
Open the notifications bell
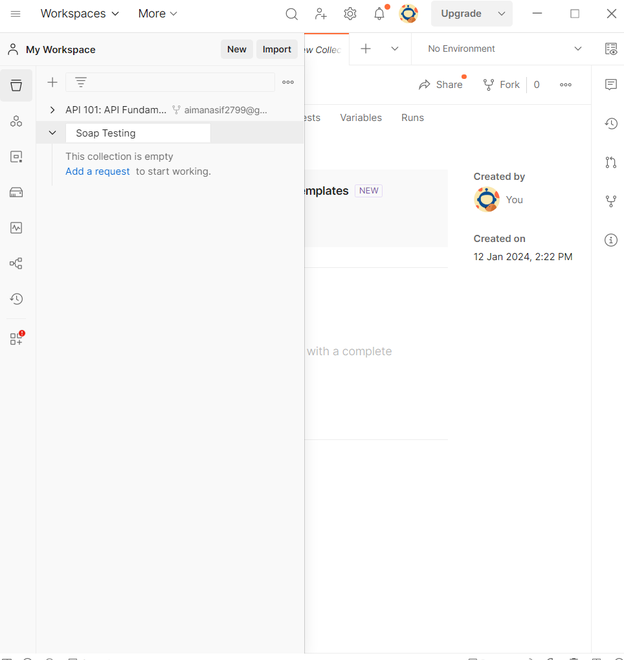379,14
